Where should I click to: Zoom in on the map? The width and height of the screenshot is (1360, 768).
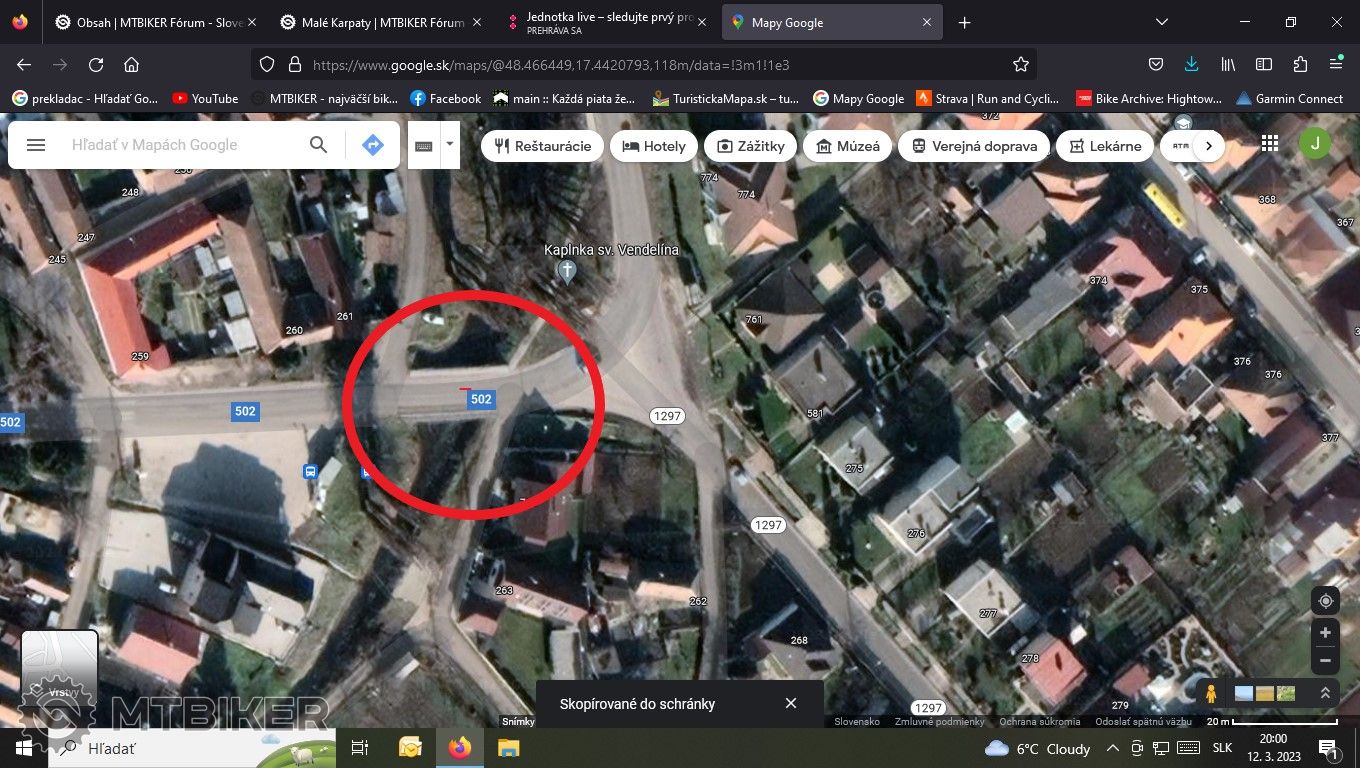click(1325, 633)
